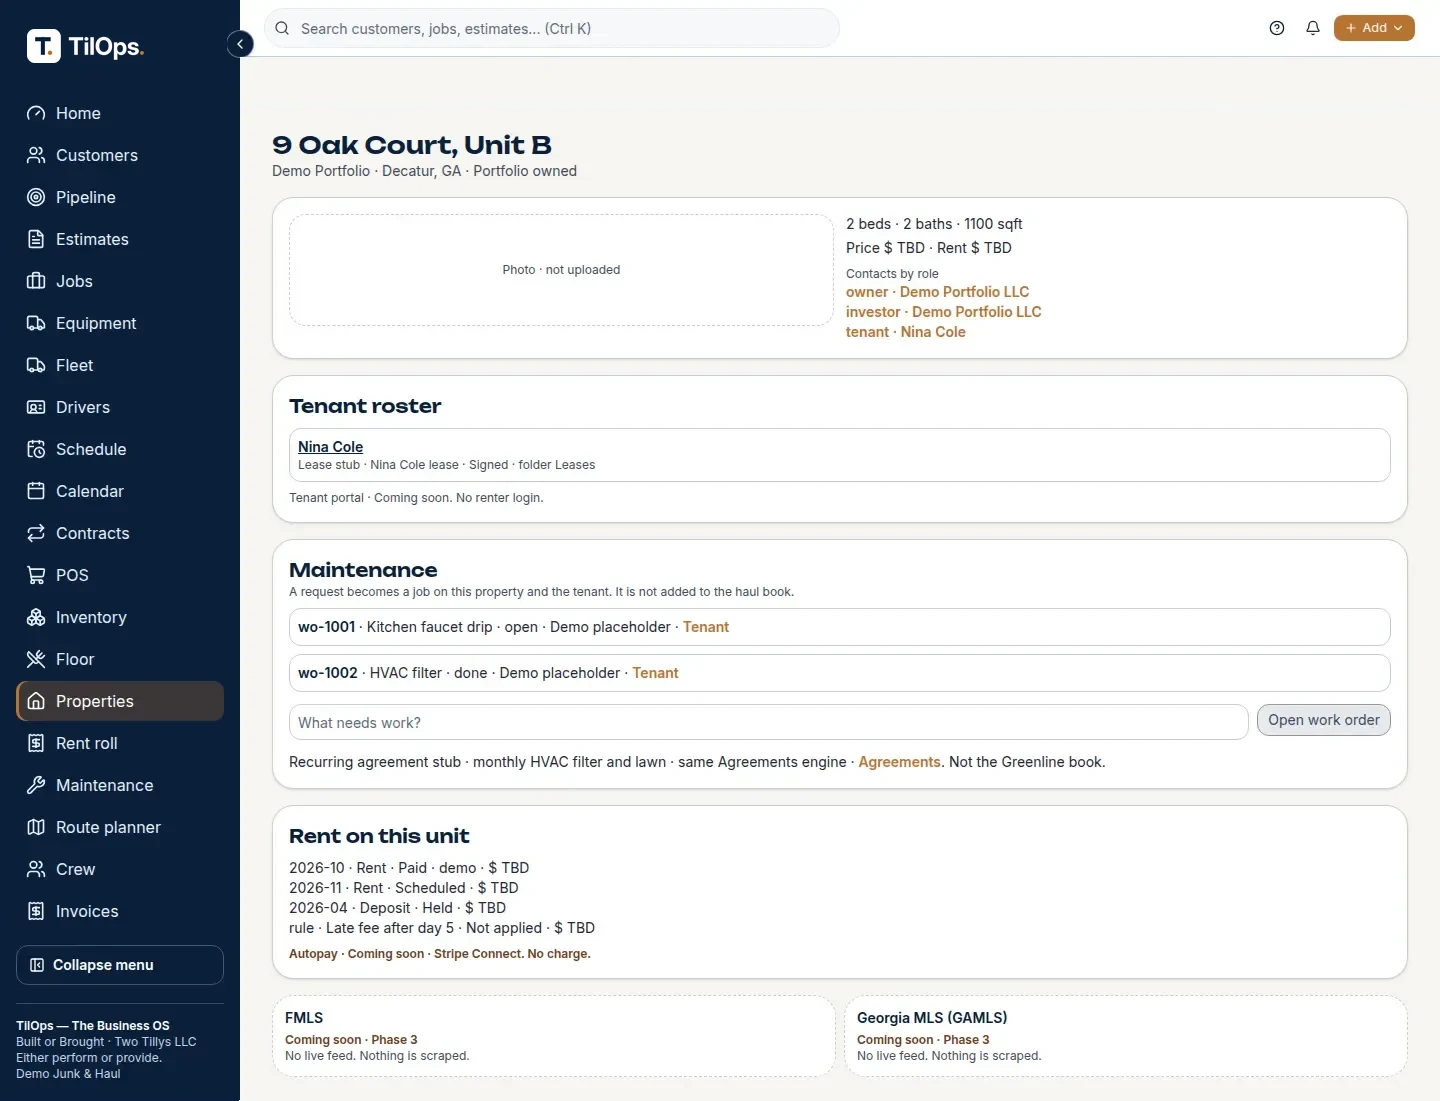
Task: Click the Collapse menu button
Action: click(120, 965)
